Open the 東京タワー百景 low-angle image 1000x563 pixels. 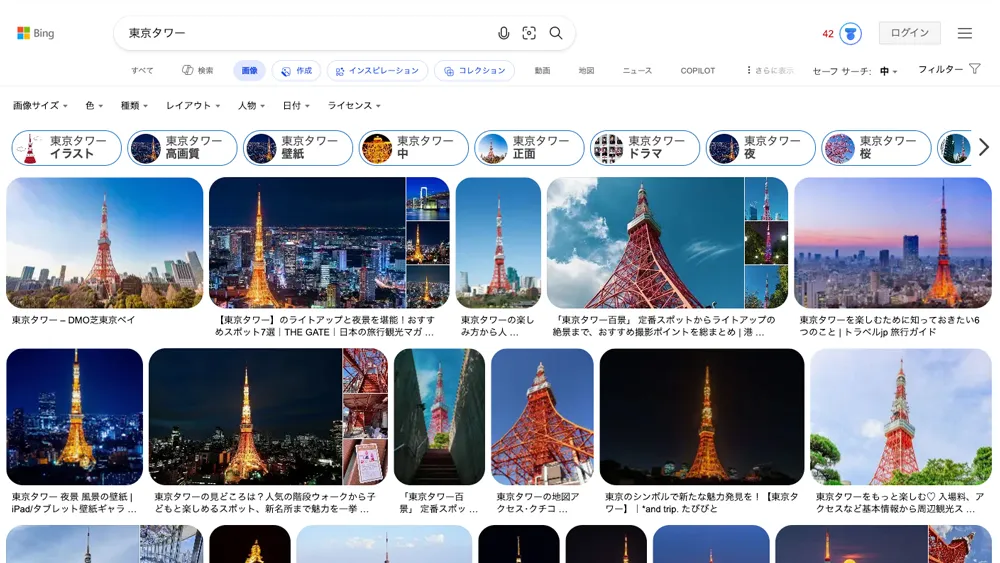click(x=645, y=243)
